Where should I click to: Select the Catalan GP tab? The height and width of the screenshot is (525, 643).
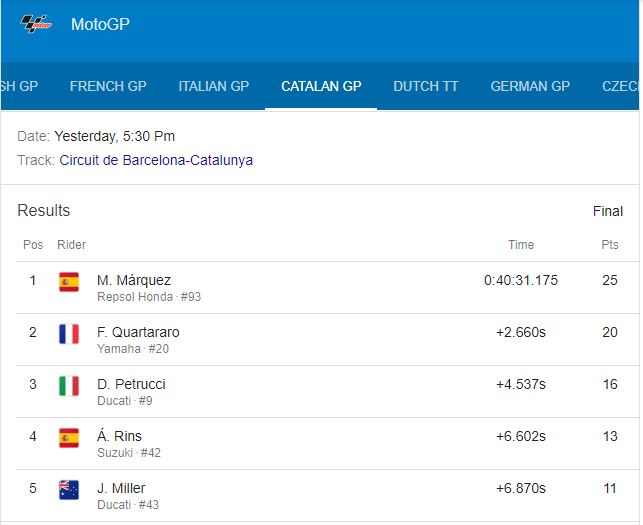click(x=321, y=87)
